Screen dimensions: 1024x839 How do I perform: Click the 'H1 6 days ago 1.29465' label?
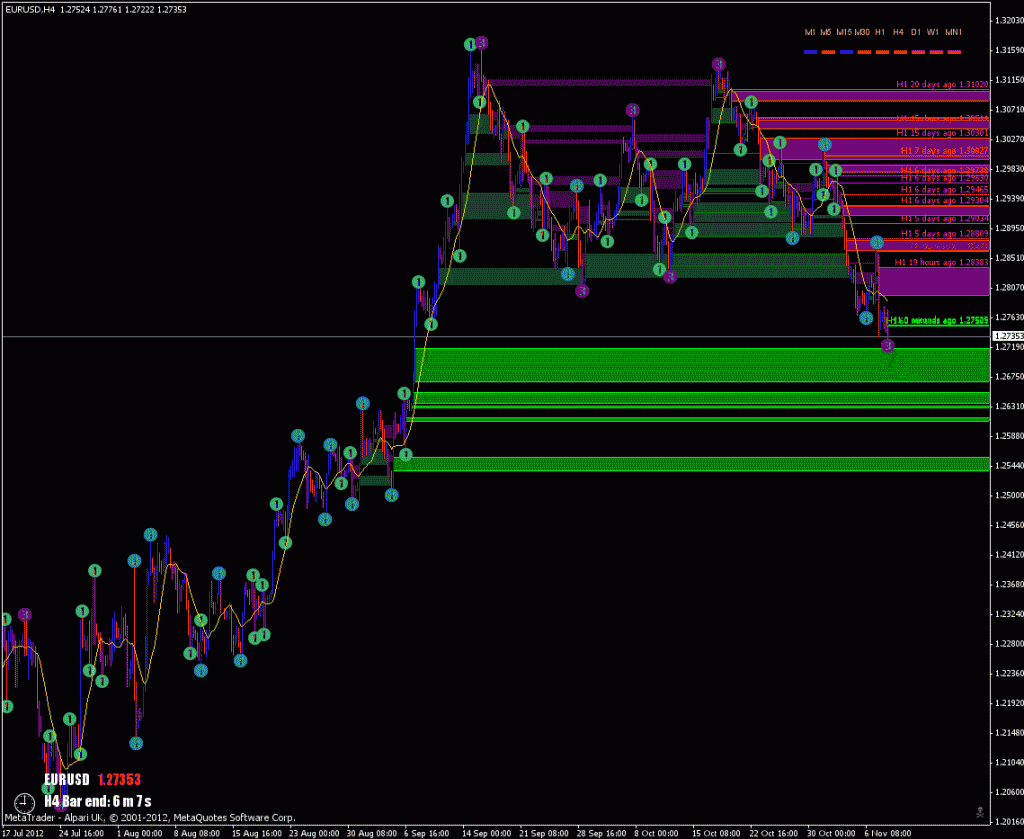[944, 189]
